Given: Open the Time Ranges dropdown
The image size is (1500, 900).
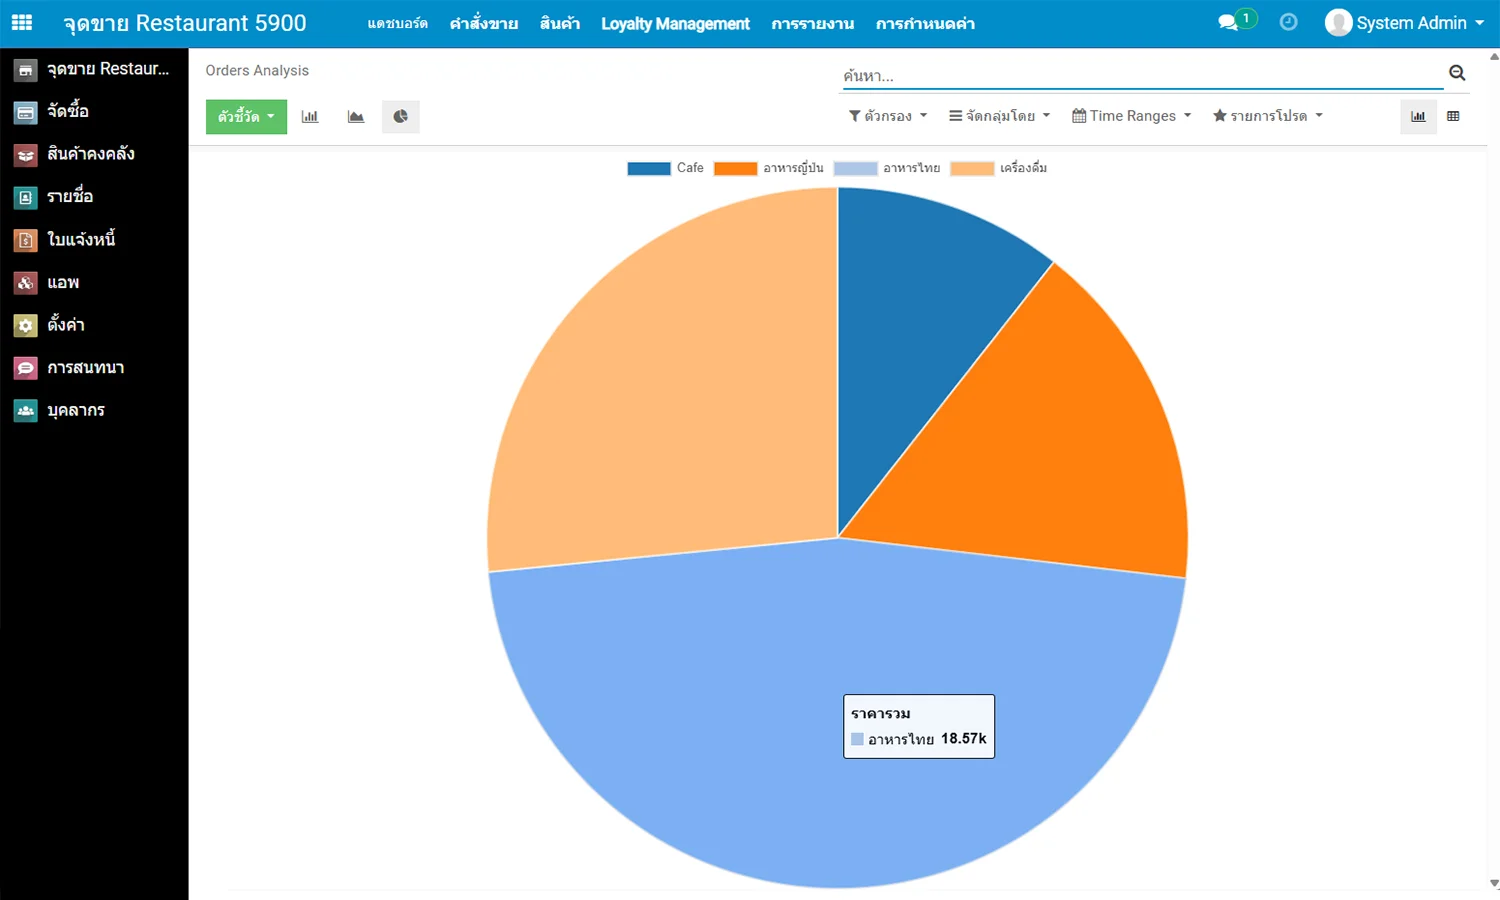Looking at the screenshot, I should pyautogui.click(x=1131, y=116).
